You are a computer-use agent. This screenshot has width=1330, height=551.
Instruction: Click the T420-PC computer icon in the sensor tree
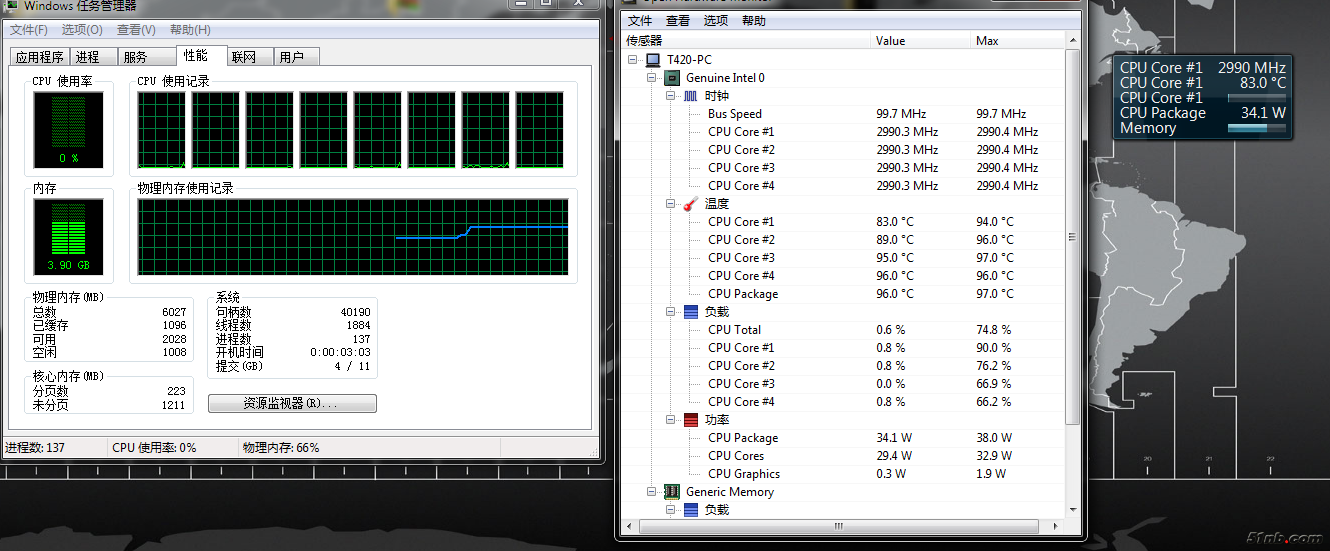[653, 60]
